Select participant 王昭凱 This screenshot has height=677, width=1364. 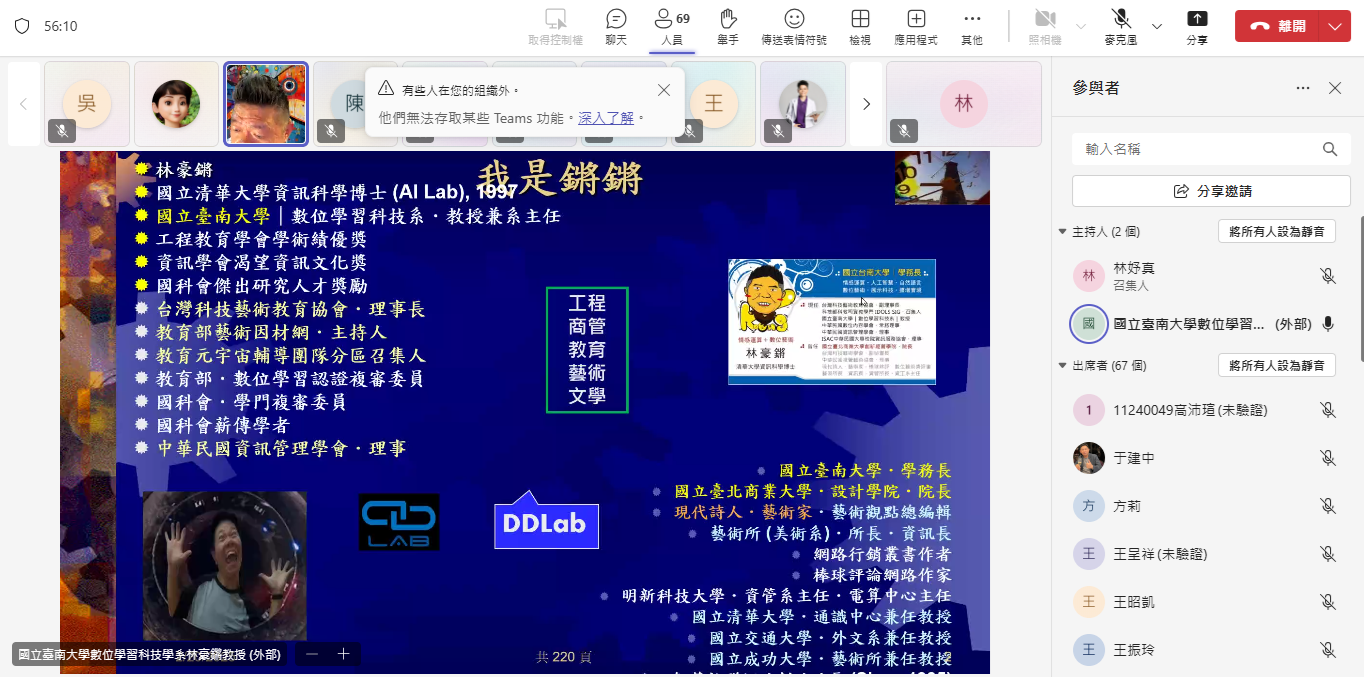tap(1207, 602)
